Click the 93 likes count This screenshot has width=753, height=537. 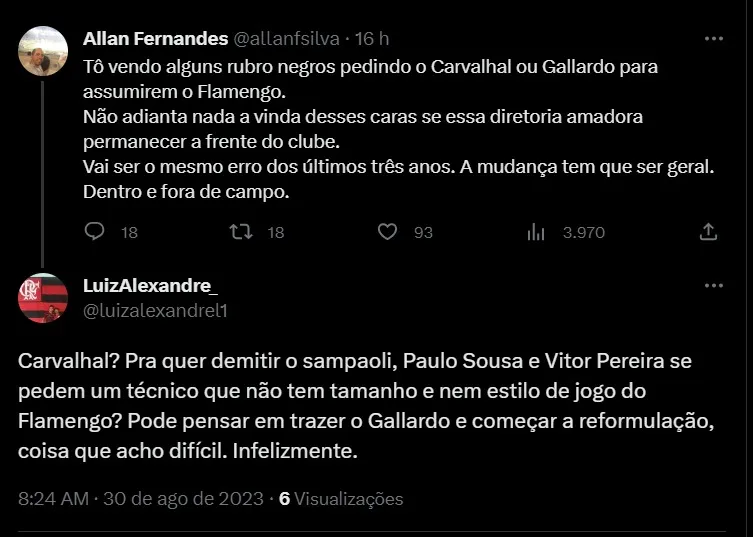coord(423,232)
